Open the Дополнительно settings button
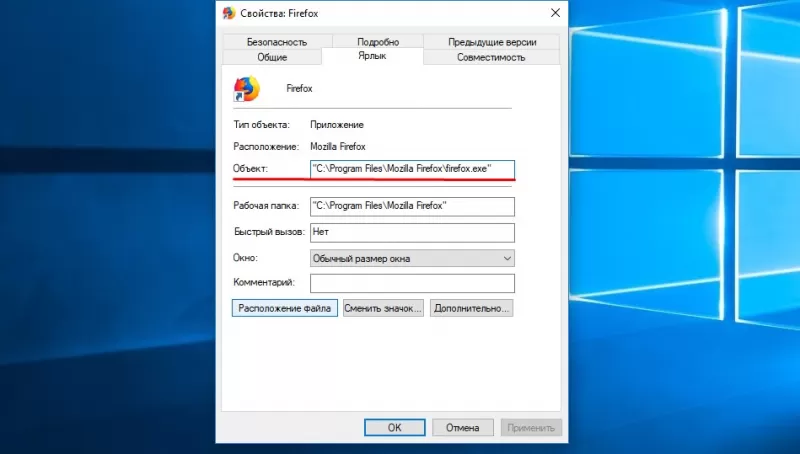Screen dimensions: 800x454 coord(471,308)
